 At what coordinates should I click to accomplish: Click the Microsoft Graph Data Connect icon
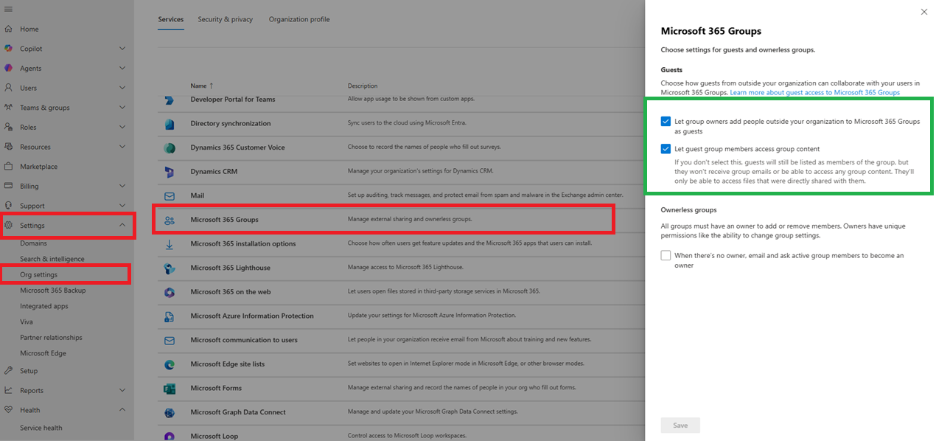(169, 412)
